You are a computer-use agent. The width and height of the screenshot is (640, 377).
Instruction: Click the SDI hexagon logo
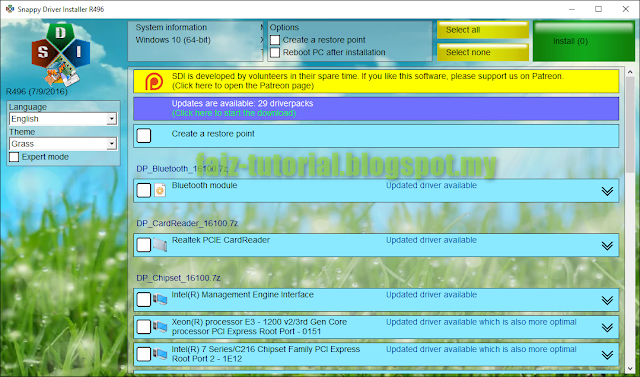click(x=61, y=55)
